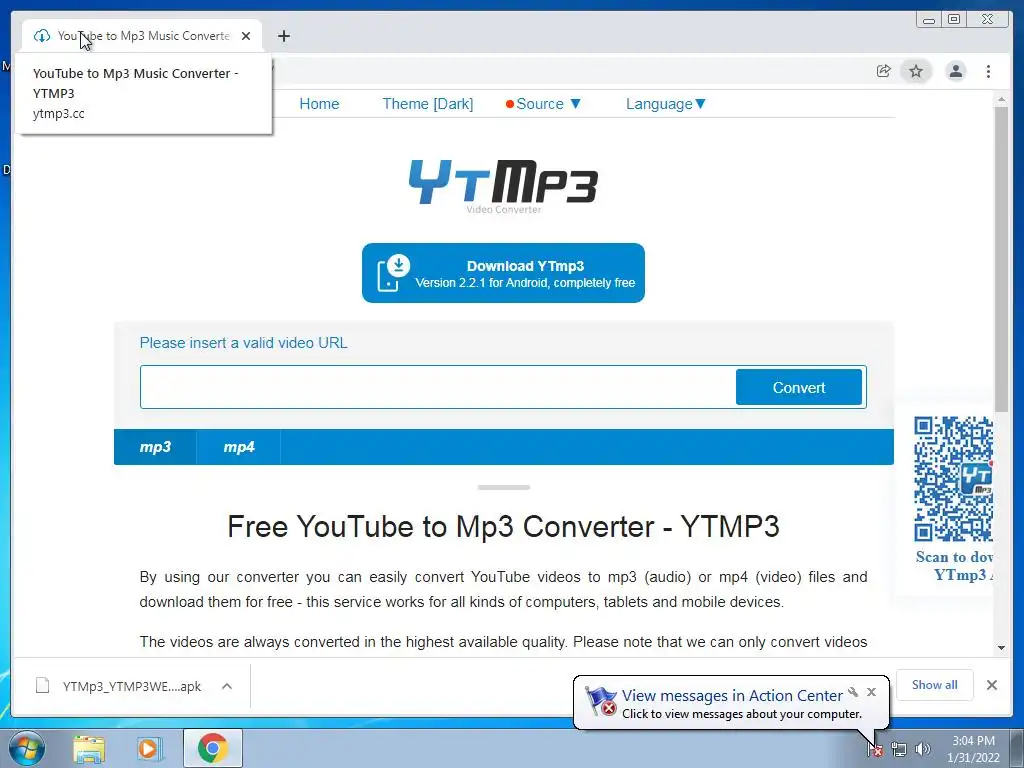1024x768 pixels.
Task: Open the Windows Start menu
Action: (26, 748)
